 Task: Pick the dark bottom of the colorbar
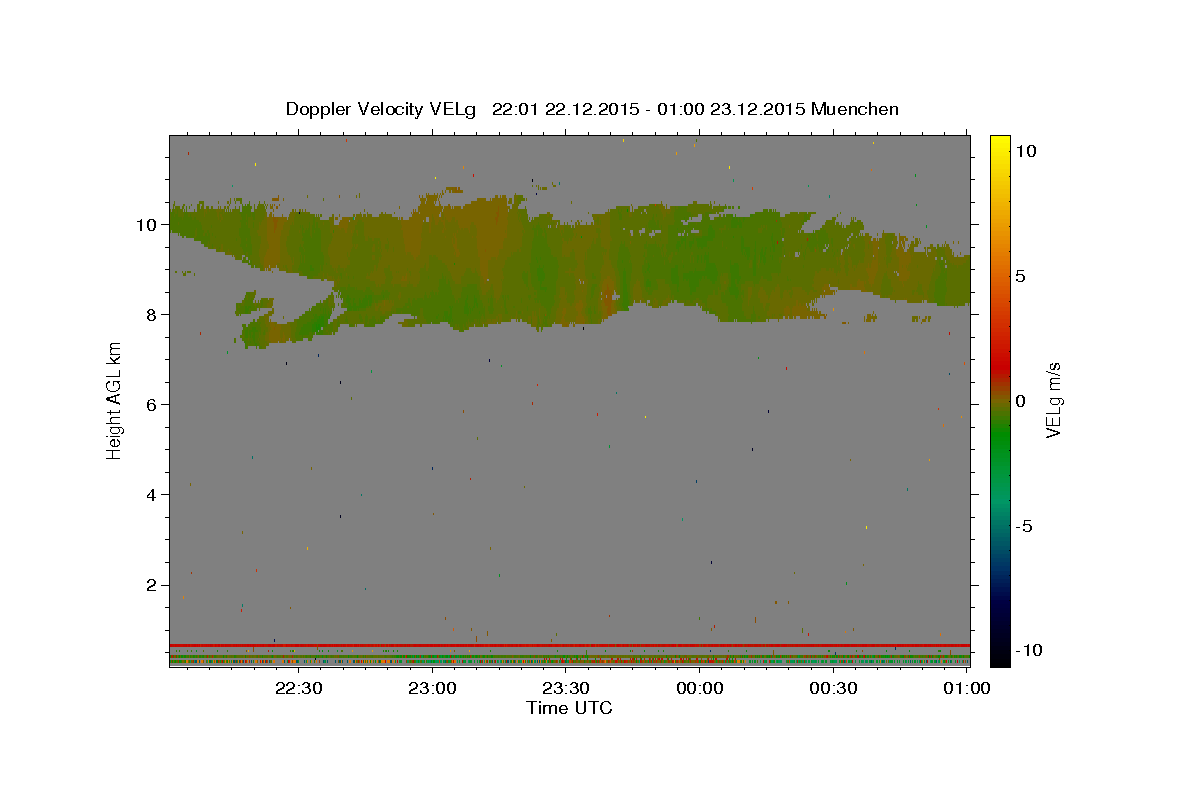click(1000, 650)
